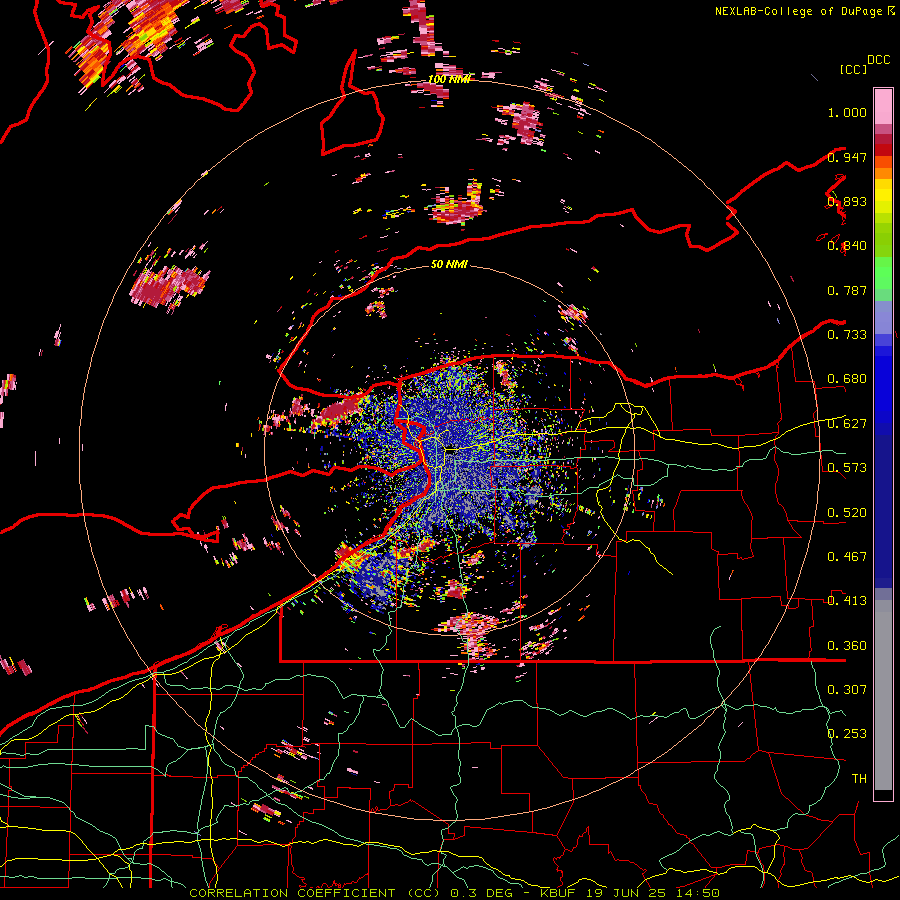Viewport: 900px width, 900px height.
Task: Click the Correlation Coefficient KBUF caption at bottom
Action: [x=454, y=893]
